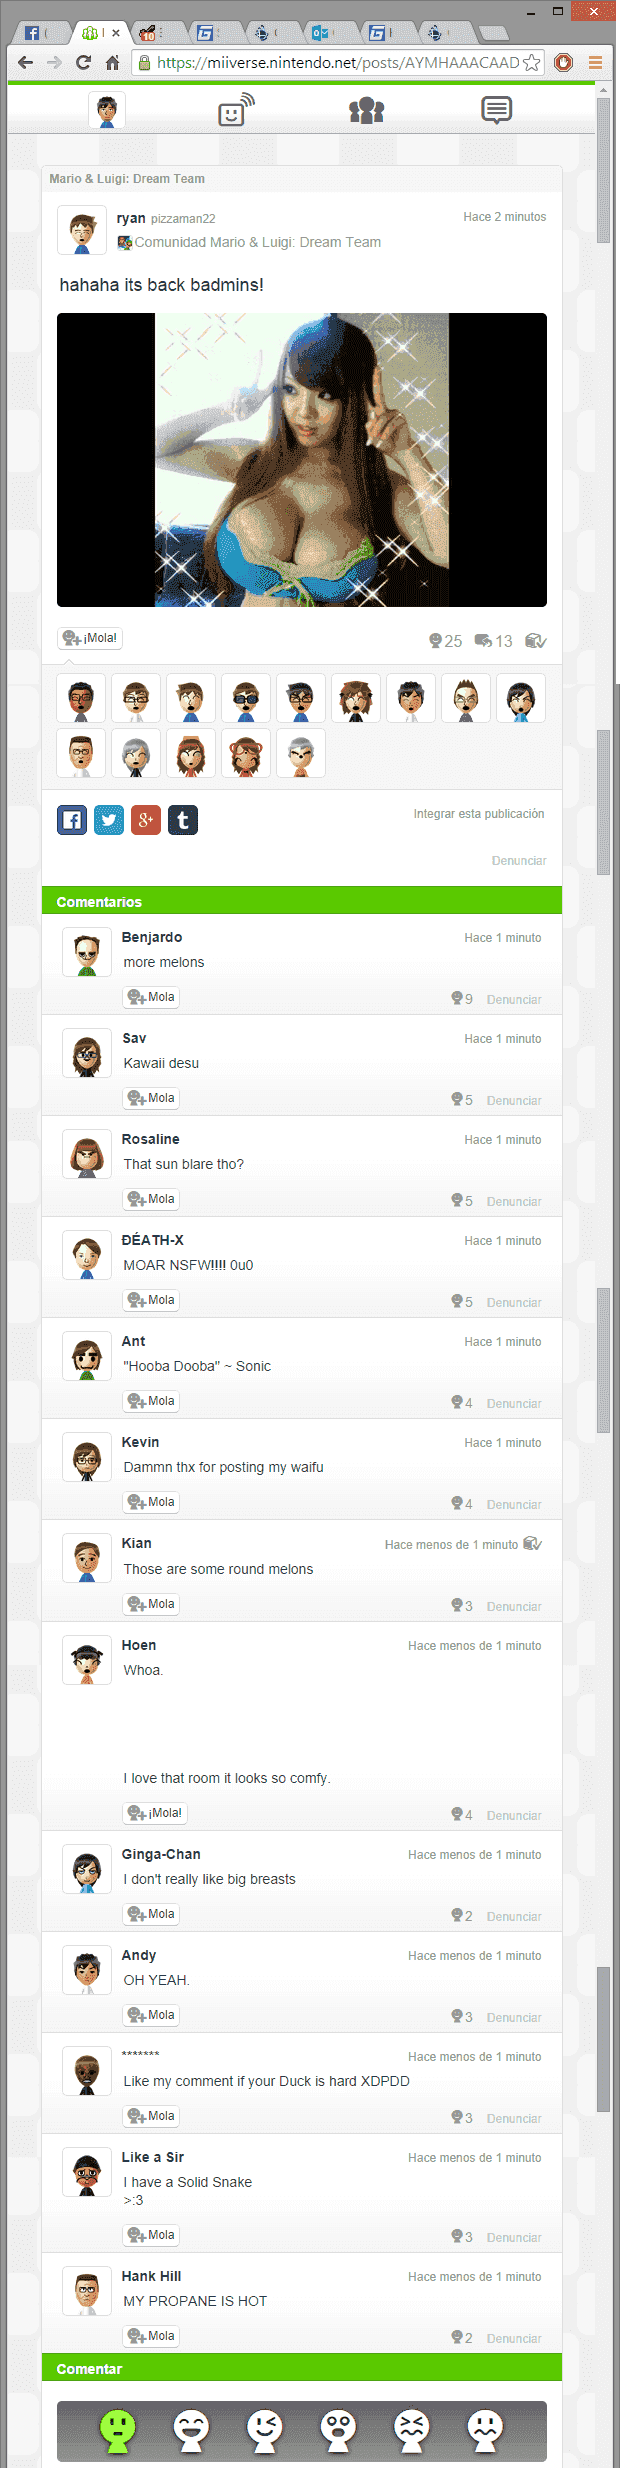This screenshot has width=620, height=2468.
Task: Click Integrar esta publicación link
Action: point(479,814)
